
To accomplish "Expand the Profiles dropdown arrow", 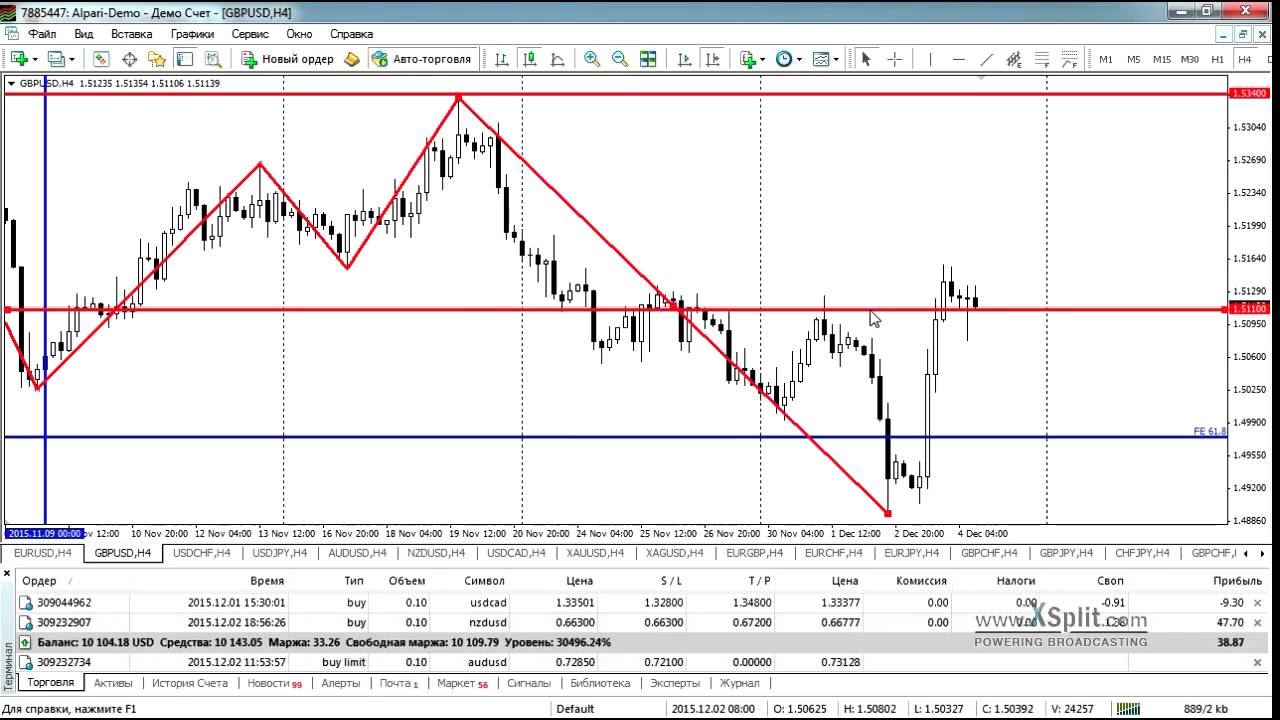I will click(72, 59).
